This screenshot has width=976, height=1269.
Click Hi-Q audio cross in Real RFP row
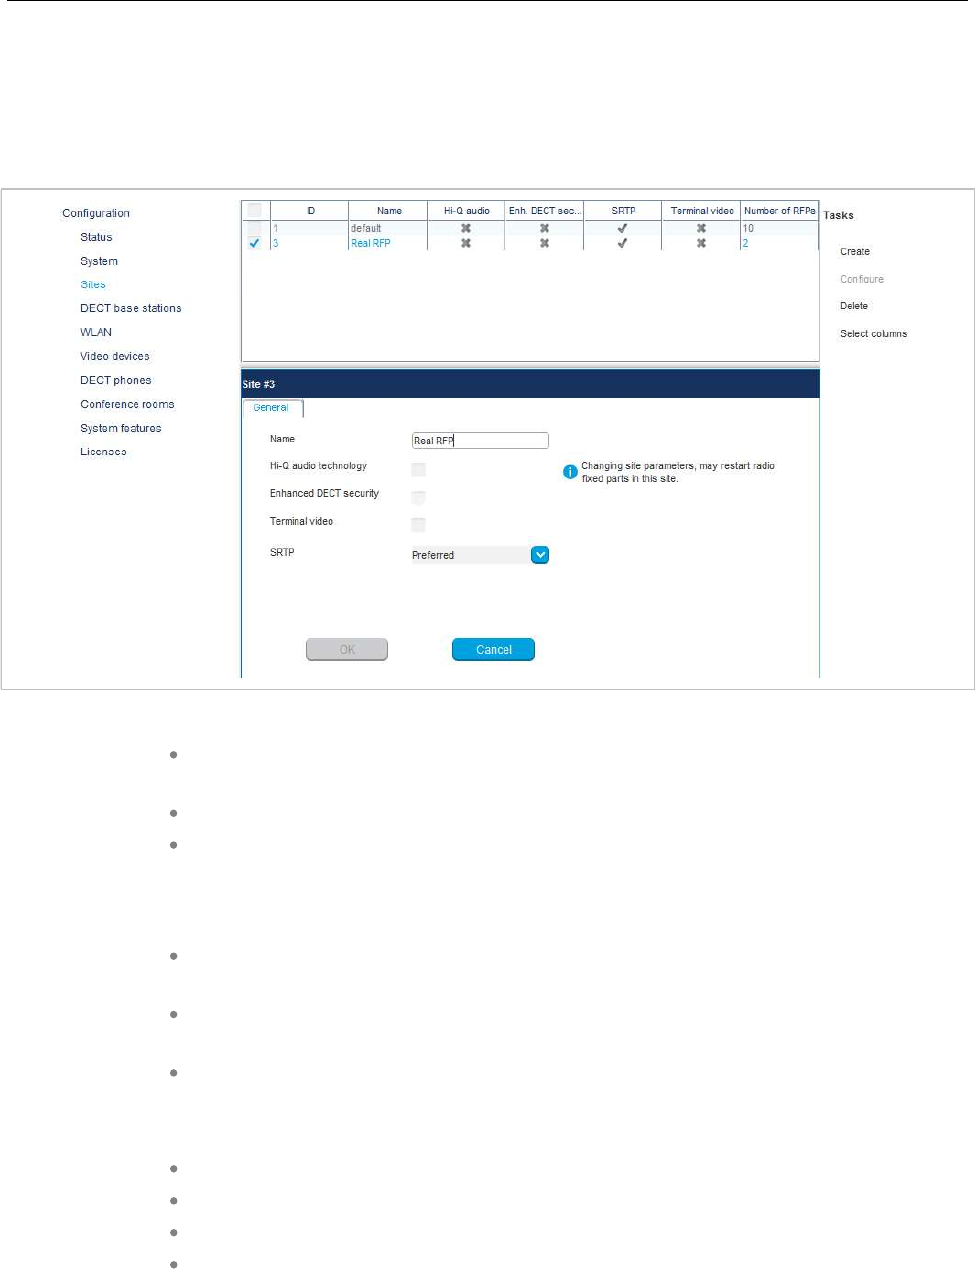pyautogui.click(x=466, y=243)
